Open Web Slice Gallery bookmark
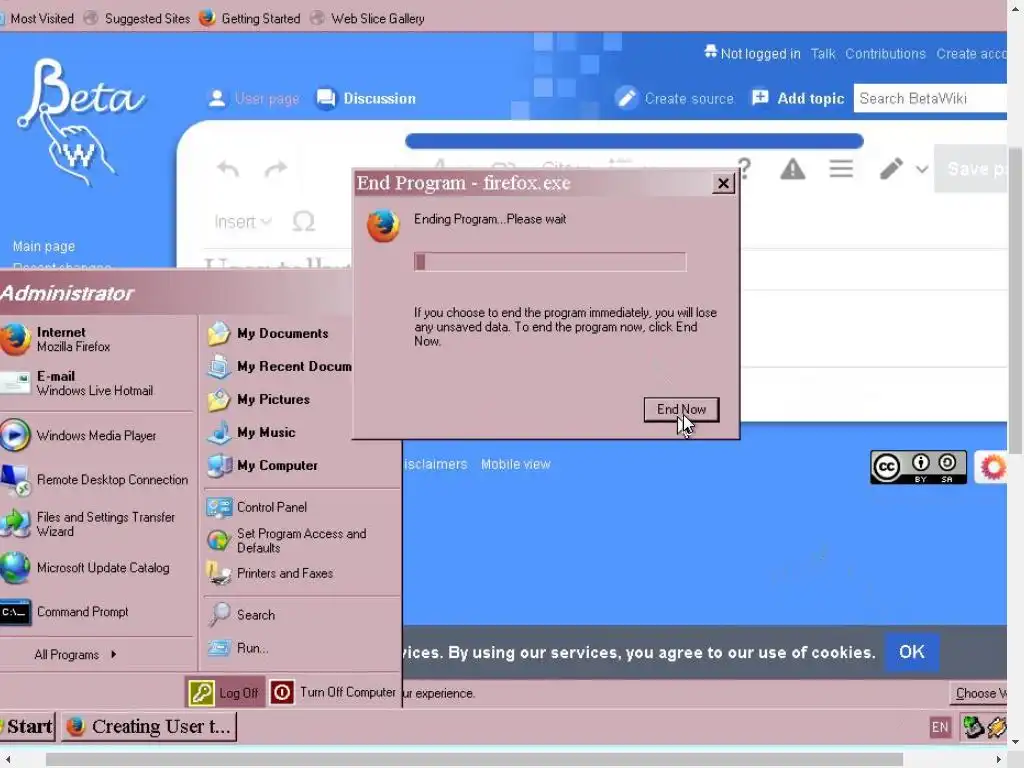This screenshot has height=768, width=1024. pyautogui.click(x=367, y=18)
